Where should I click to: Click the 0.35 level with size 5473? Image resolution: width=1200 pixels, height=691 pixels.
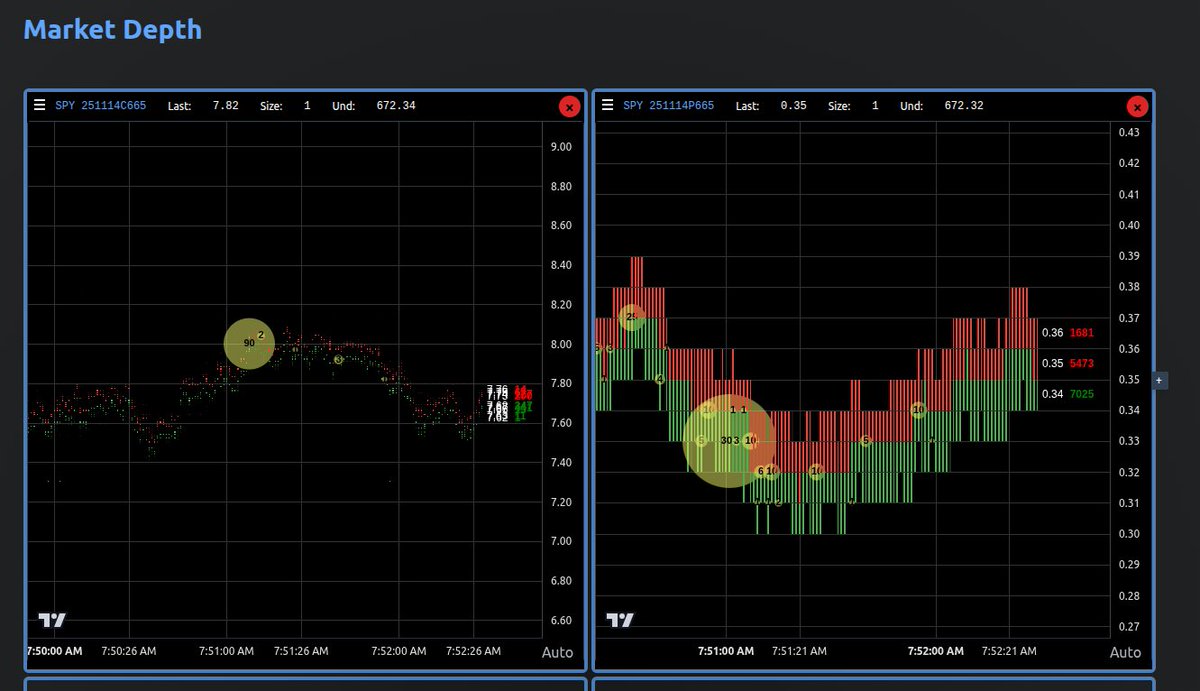coord(1068,364)
